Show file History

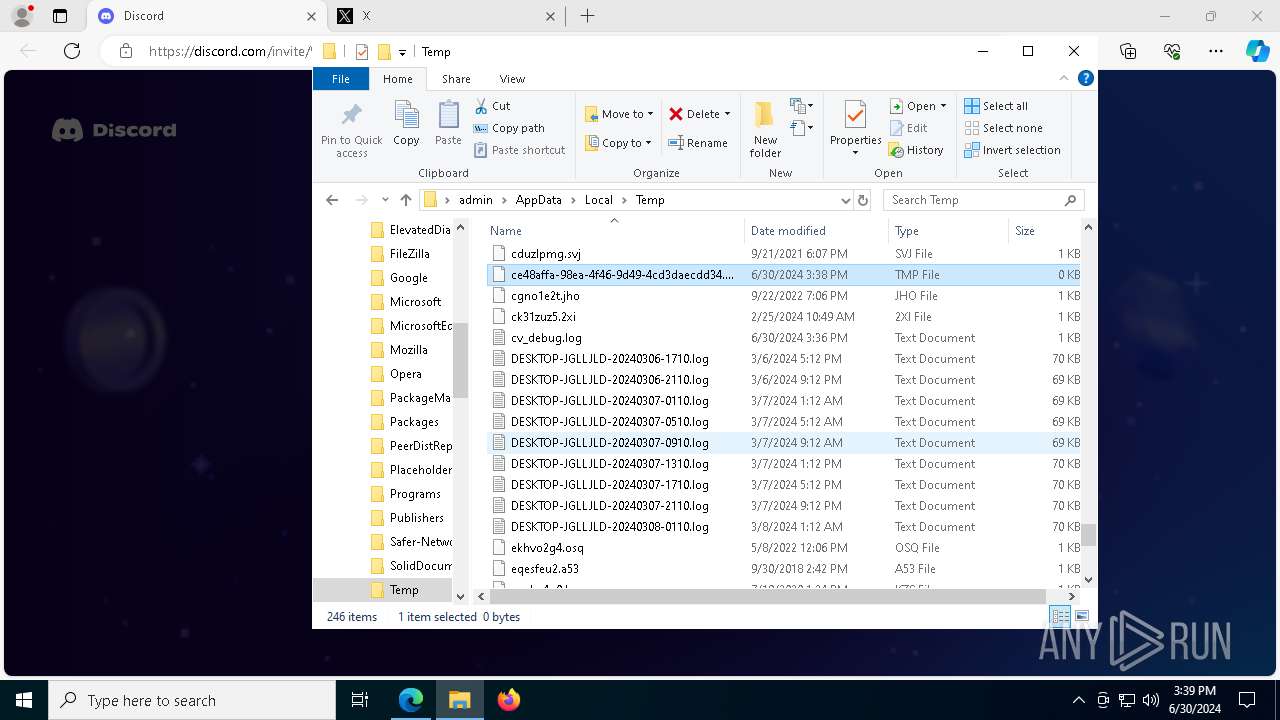(916, 150)
